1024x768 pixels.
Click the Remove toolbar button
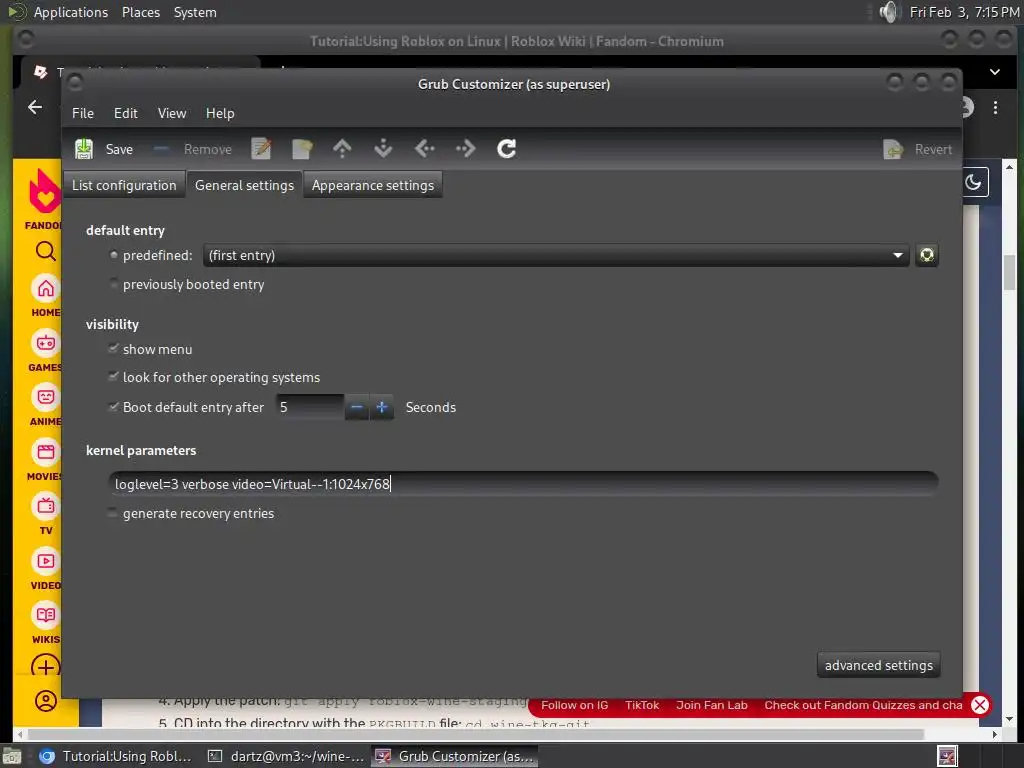pyautogui.click(x=193, y=150)
